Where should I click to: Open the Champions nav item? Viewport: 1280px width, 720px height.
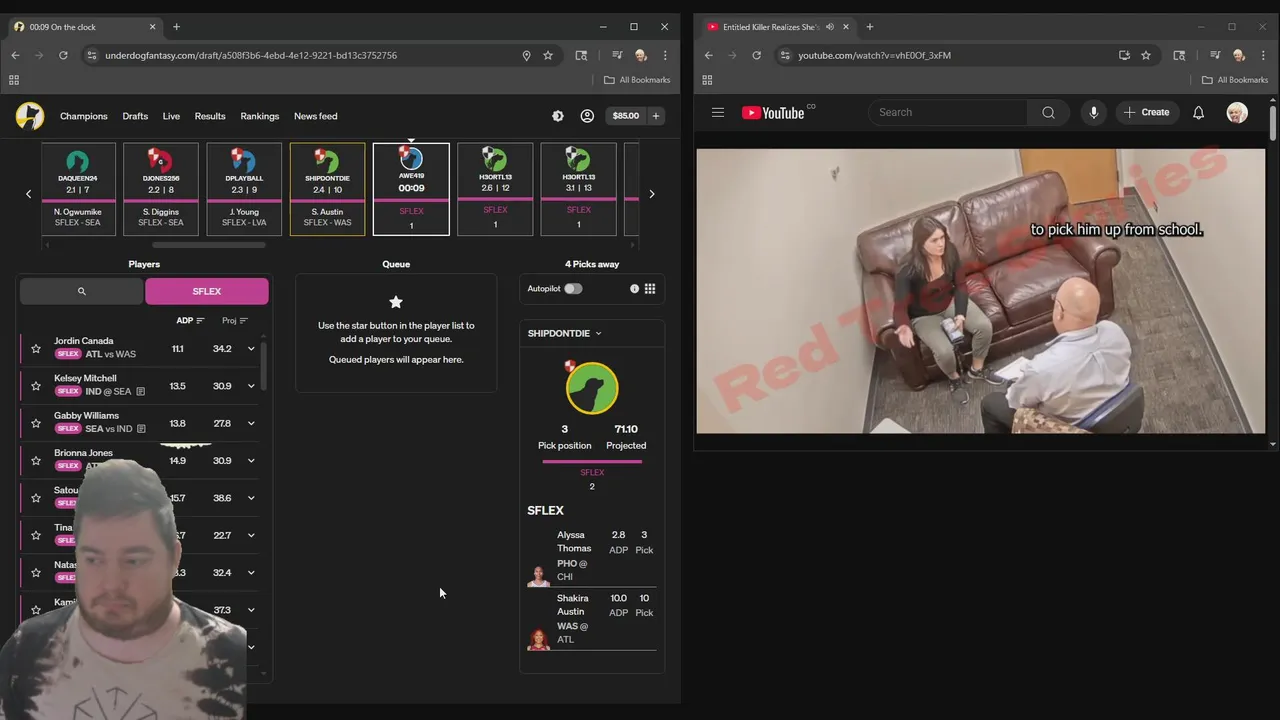(84, 116)
